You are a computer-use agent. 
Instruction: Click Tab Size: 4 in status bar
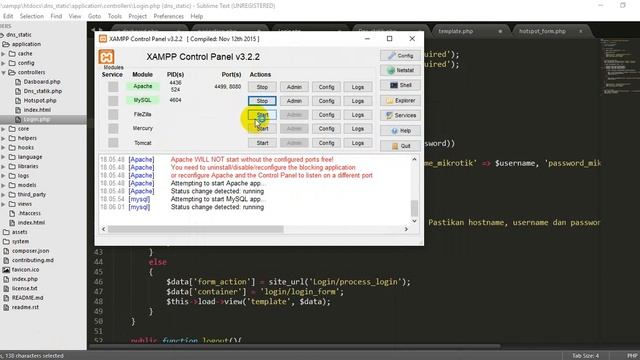(585, 356)
